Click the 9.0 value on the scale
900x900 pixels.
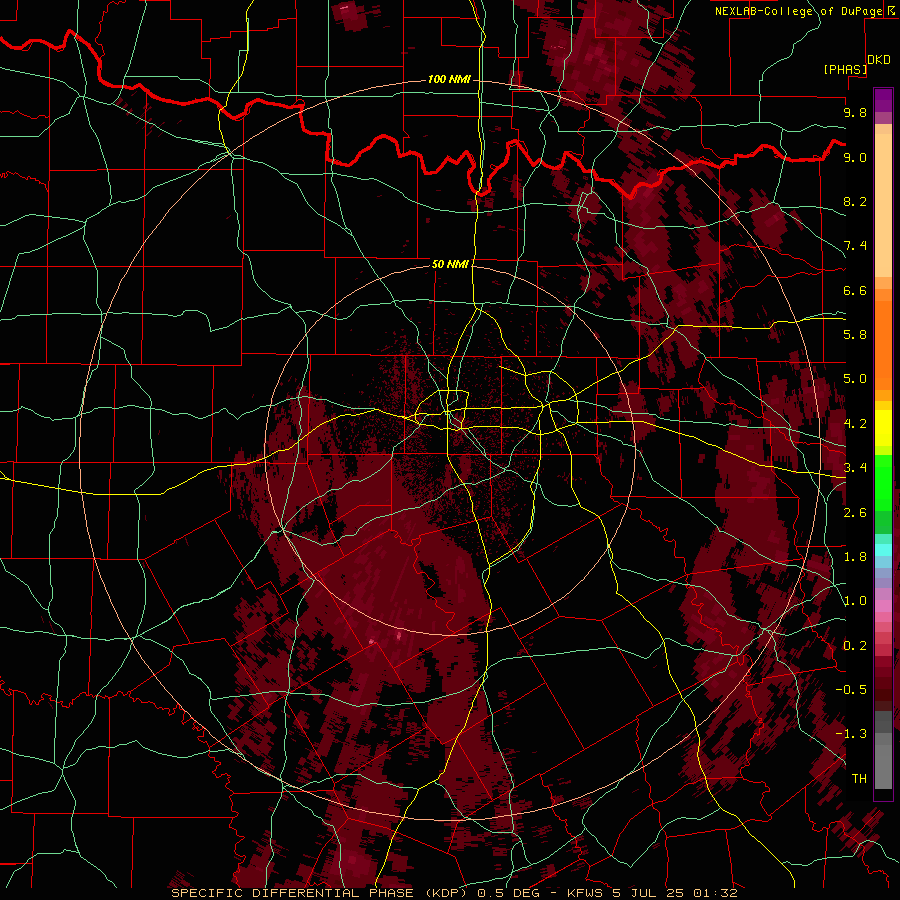[x=855, y=157]
